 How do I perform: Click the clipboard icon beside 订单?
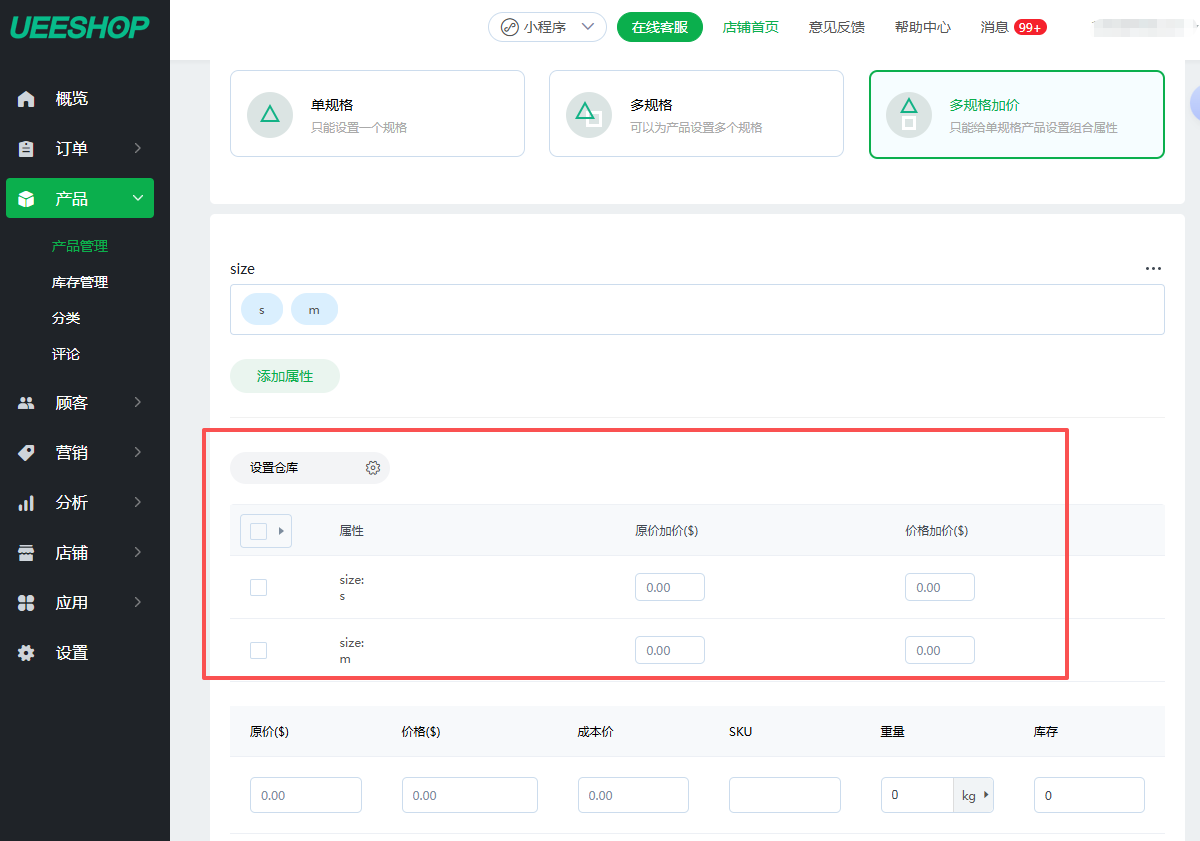27,149
